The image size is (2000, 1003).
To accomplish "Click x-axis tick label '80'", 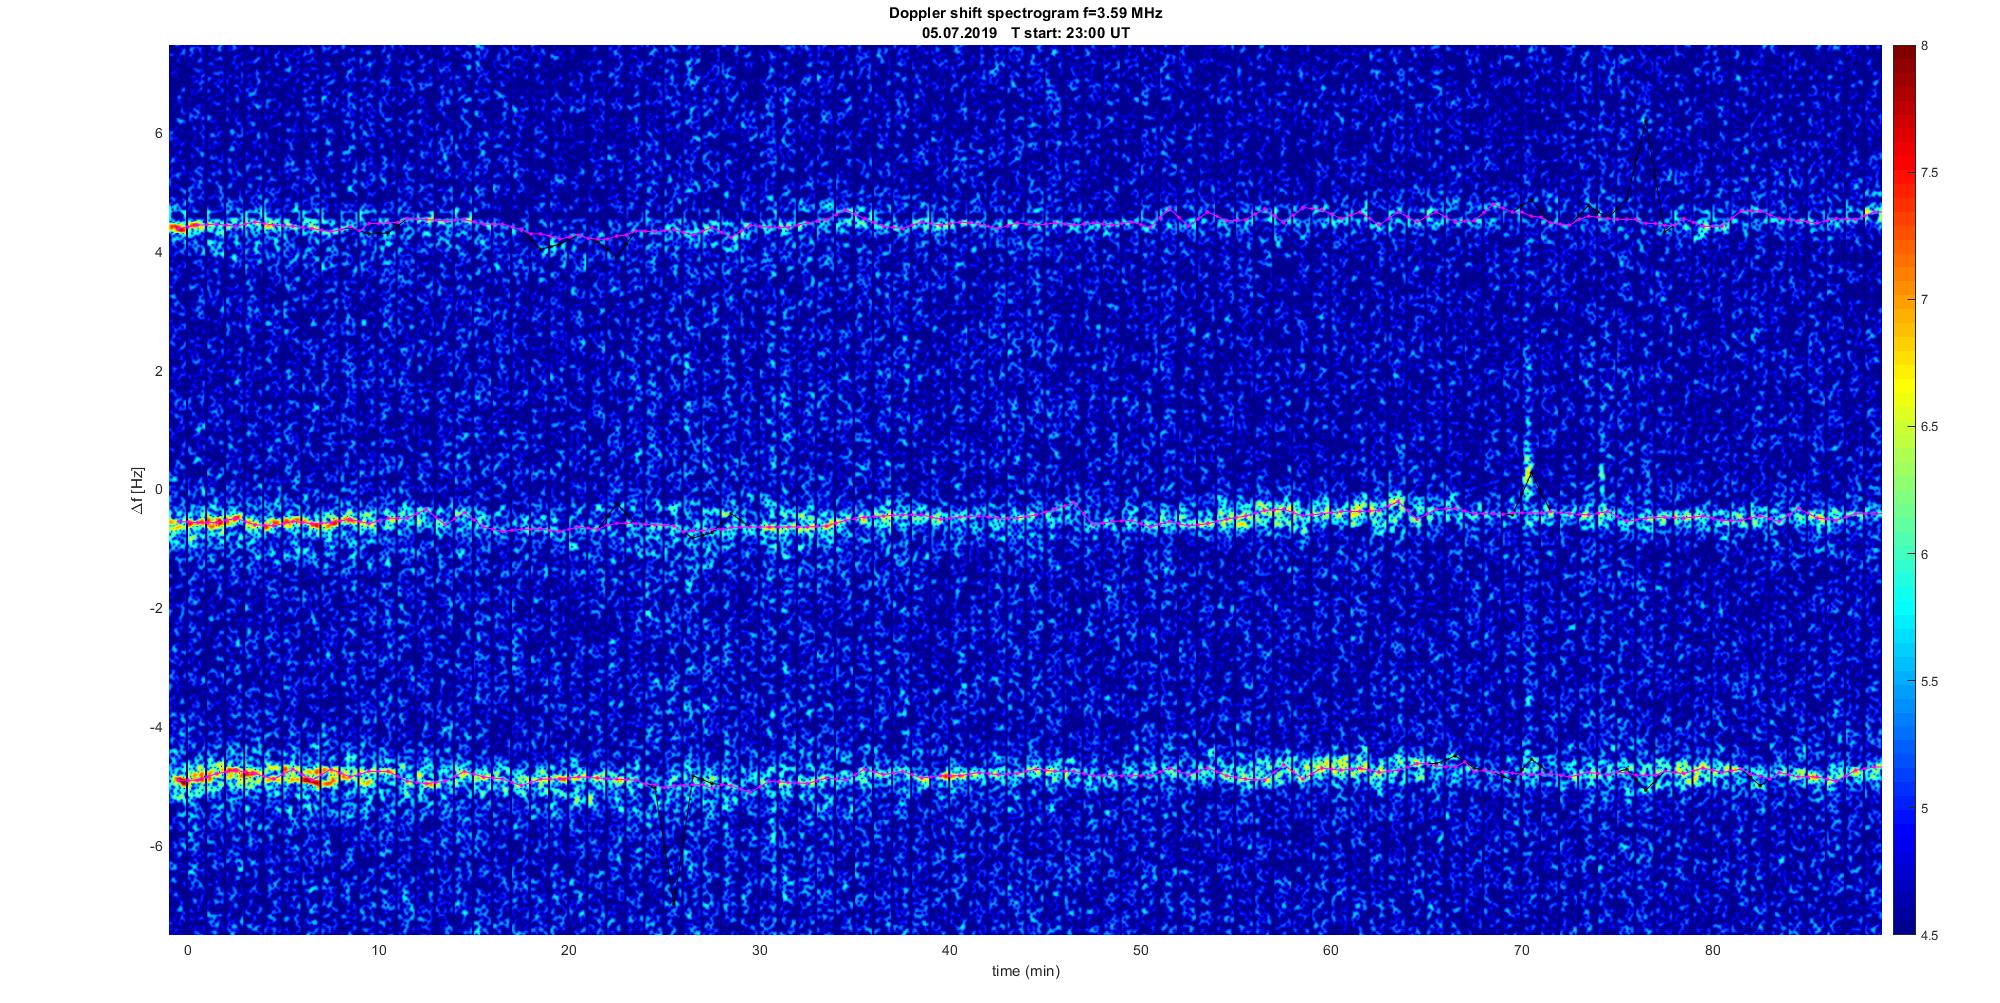I will pos(1712,950).
